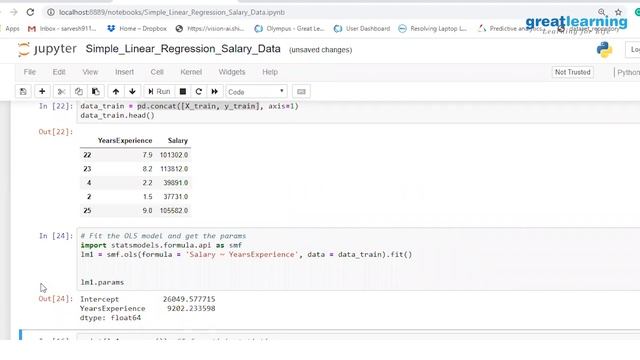Open the File menu
Screen dimensions: 640x360
(29, 72)
